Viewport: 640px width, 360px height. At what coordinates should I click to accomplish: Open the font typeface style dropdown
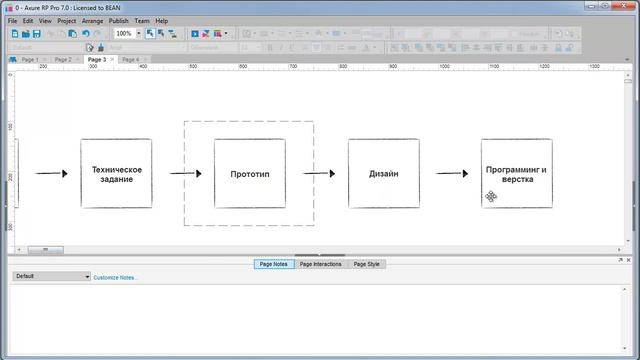pos(213,48)
